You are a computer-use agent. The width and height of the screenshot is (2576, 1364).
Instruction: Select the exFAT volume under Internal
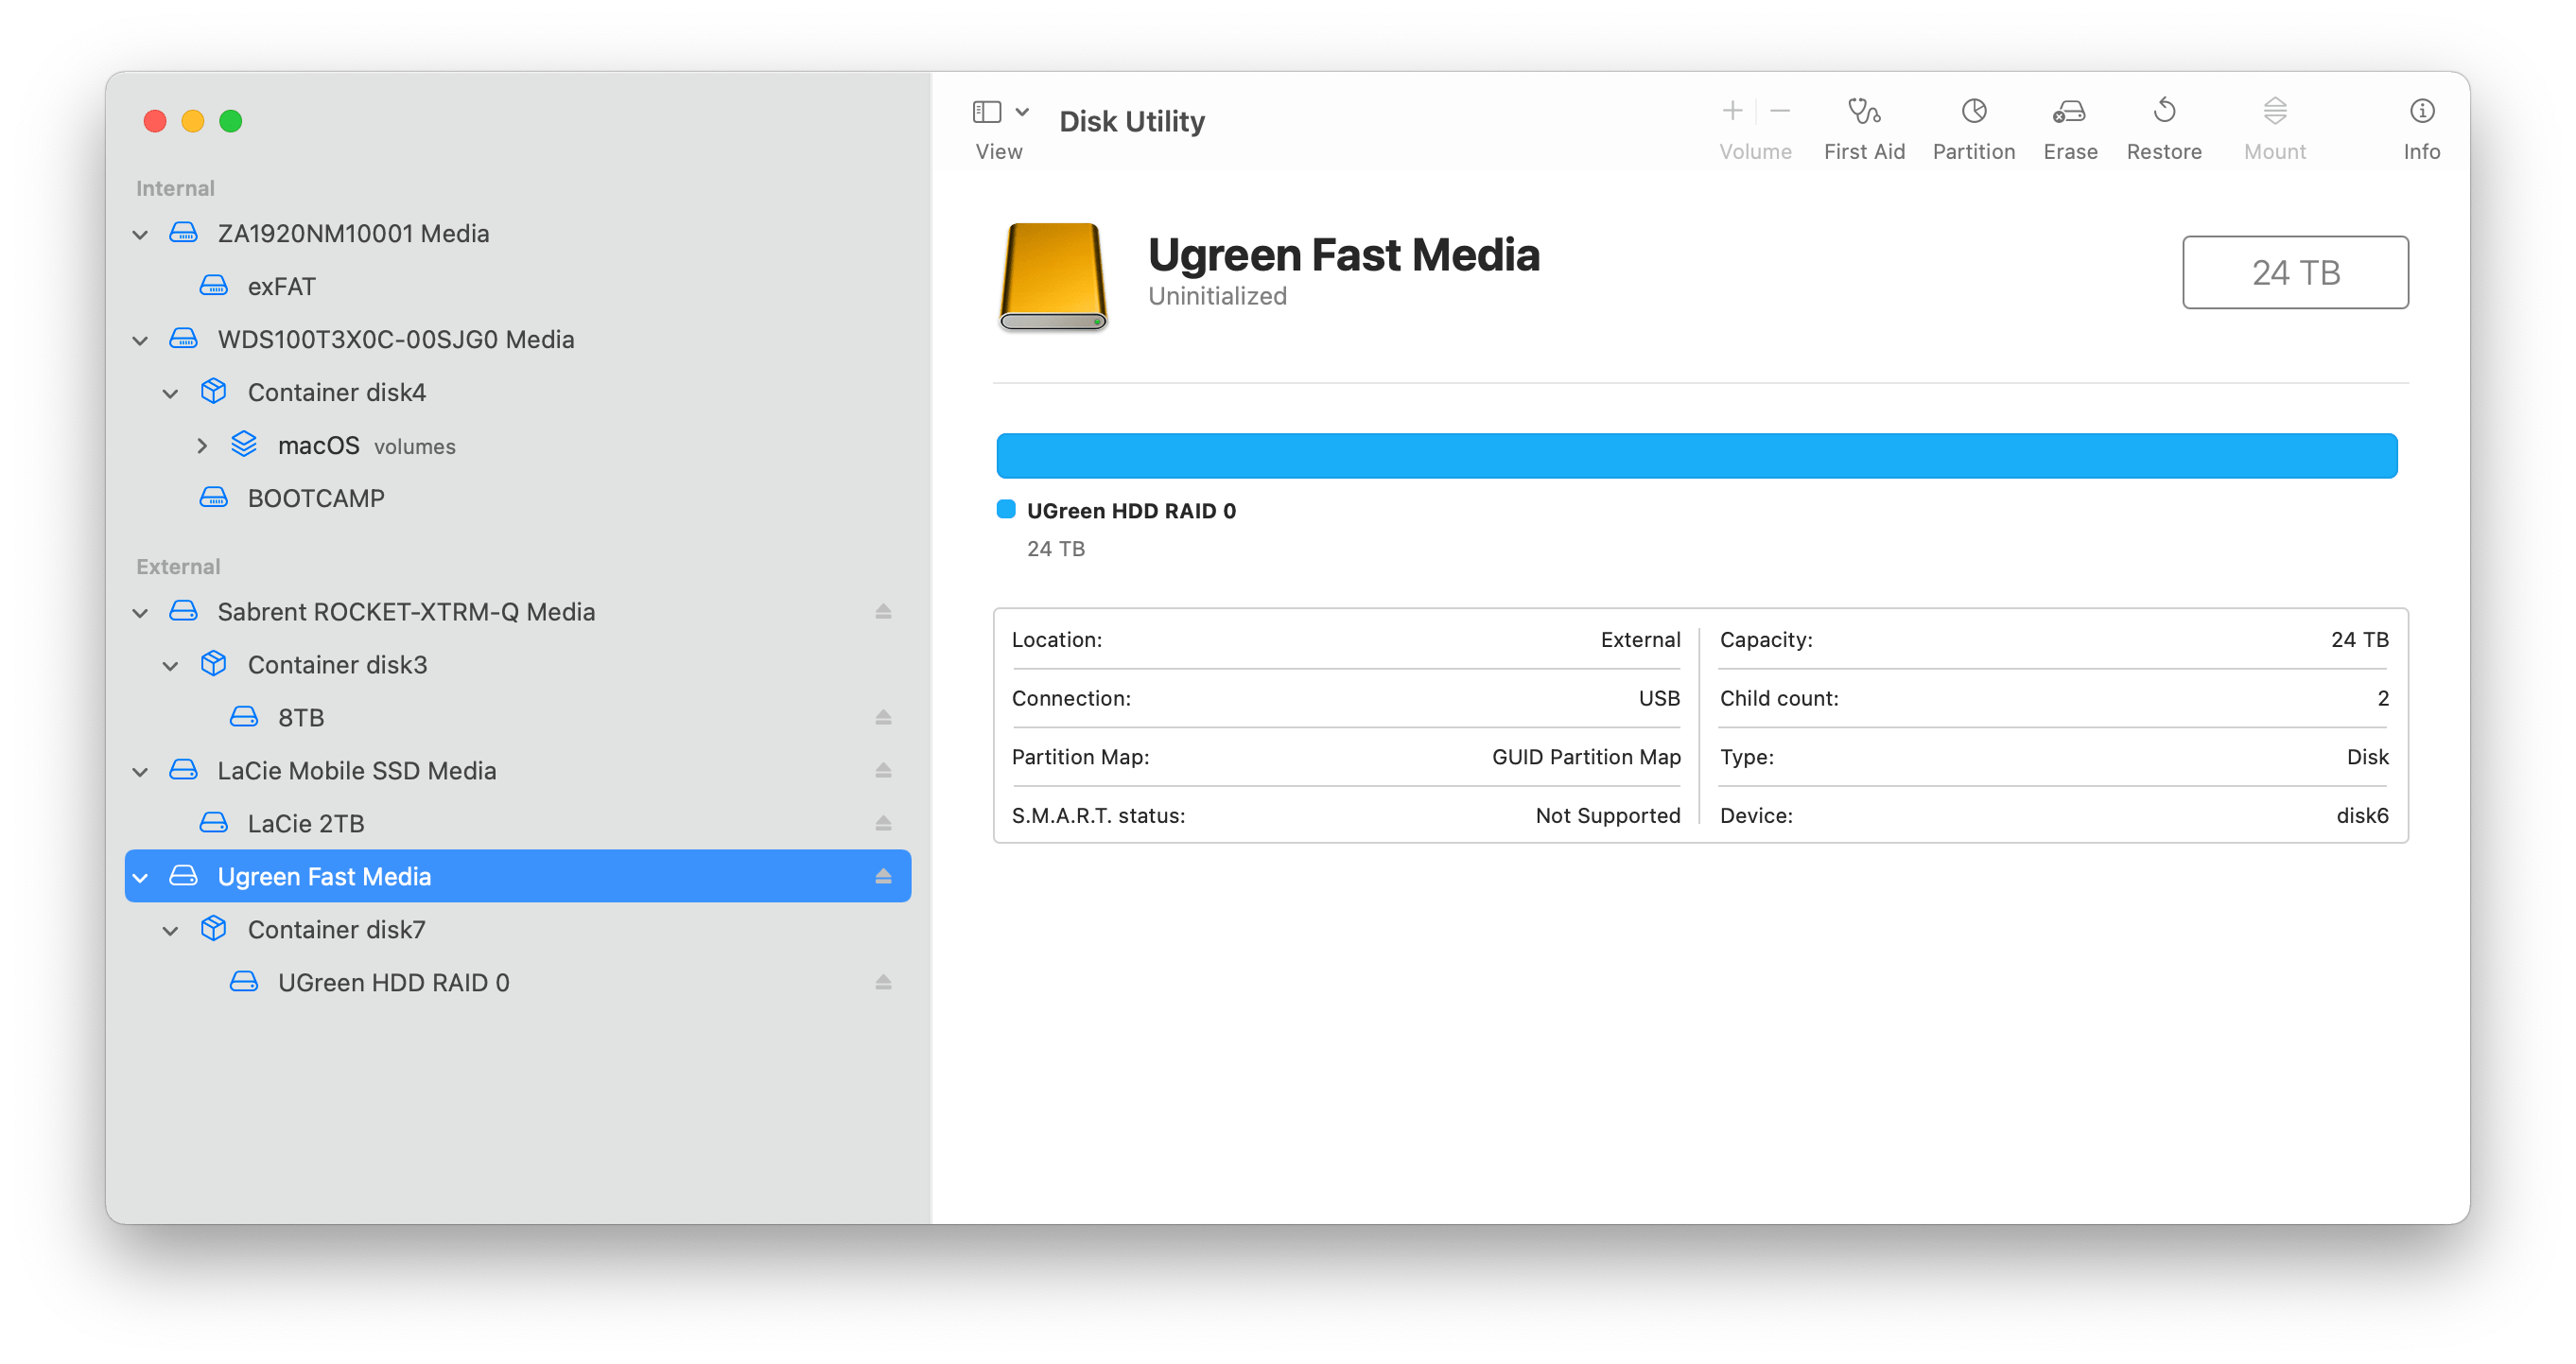(x=281, y=285)
